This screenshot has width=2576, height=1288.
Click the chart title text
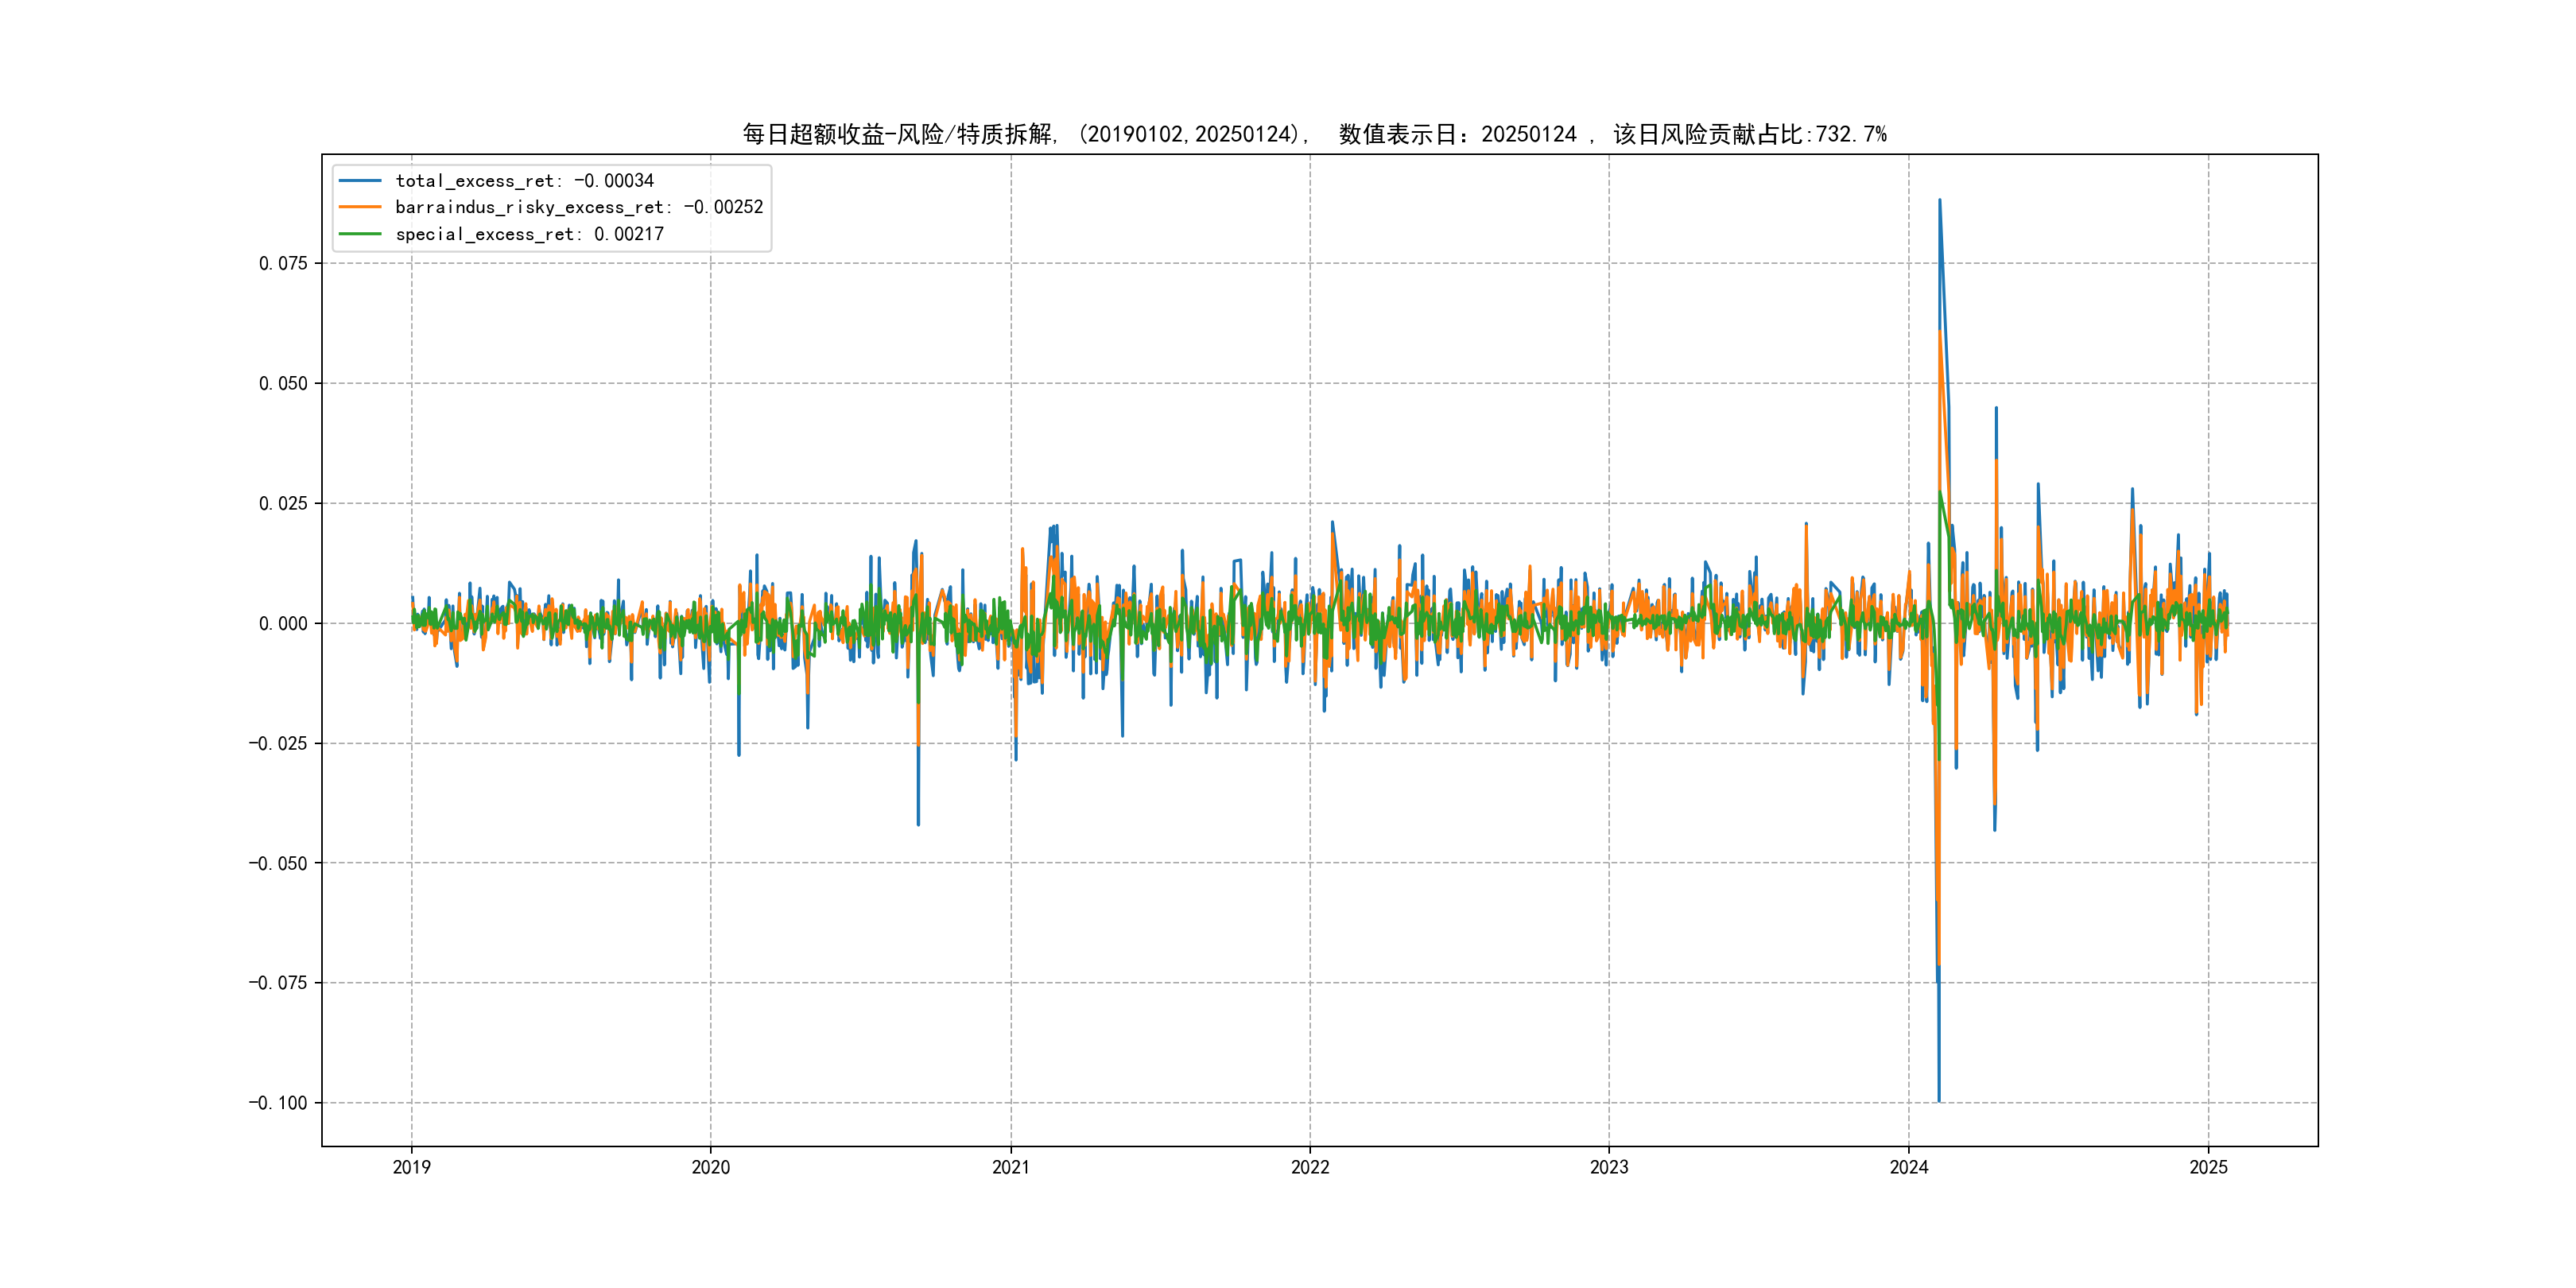pos(1314,134)
